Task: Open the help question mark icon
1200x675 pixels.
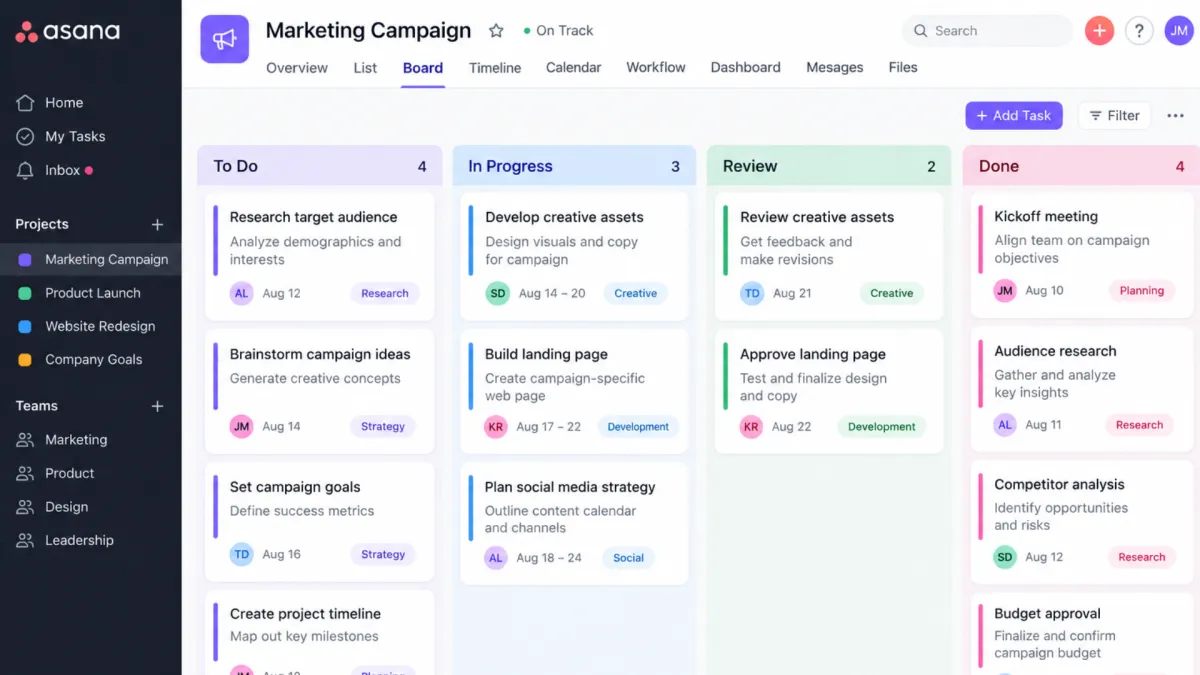Action: click(x=1139, y=31)
